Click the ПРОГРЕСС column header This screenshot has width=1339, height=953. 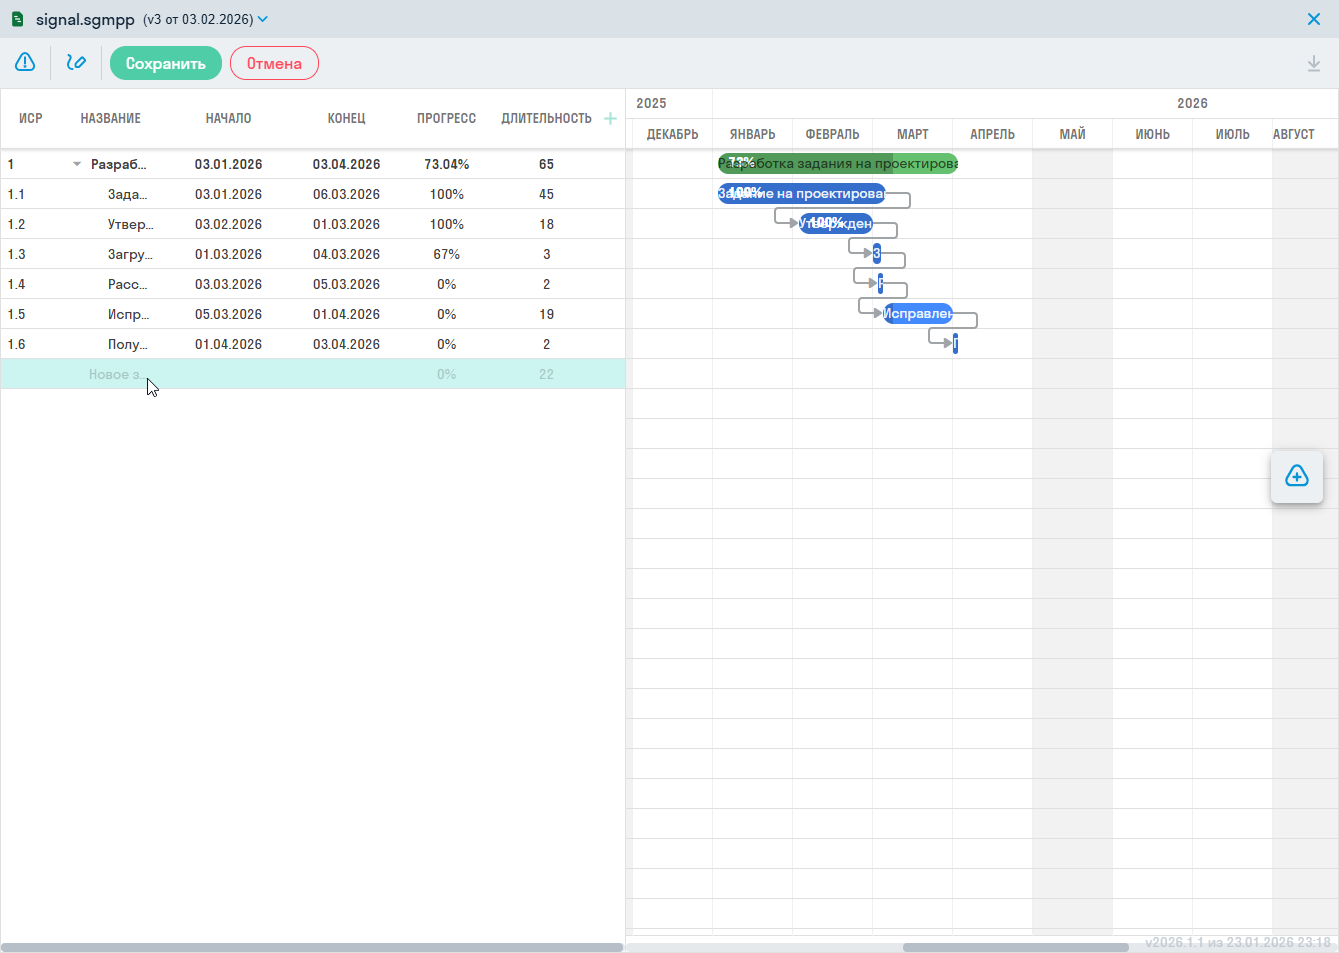click(x=446, y=118)
